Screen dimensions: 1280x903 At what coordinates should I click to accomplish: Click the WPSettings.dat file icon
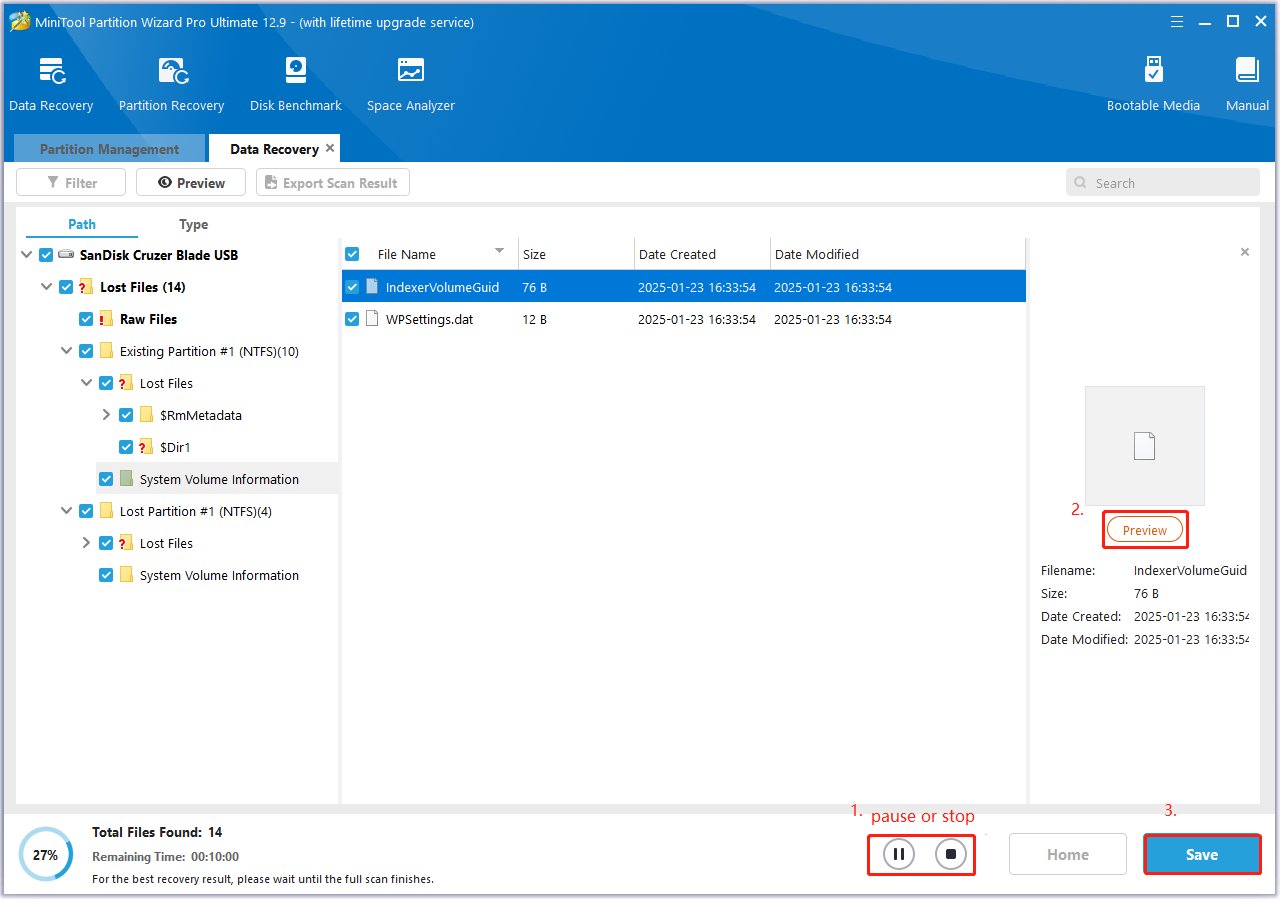pyautogui.click(x=372, y=319)
